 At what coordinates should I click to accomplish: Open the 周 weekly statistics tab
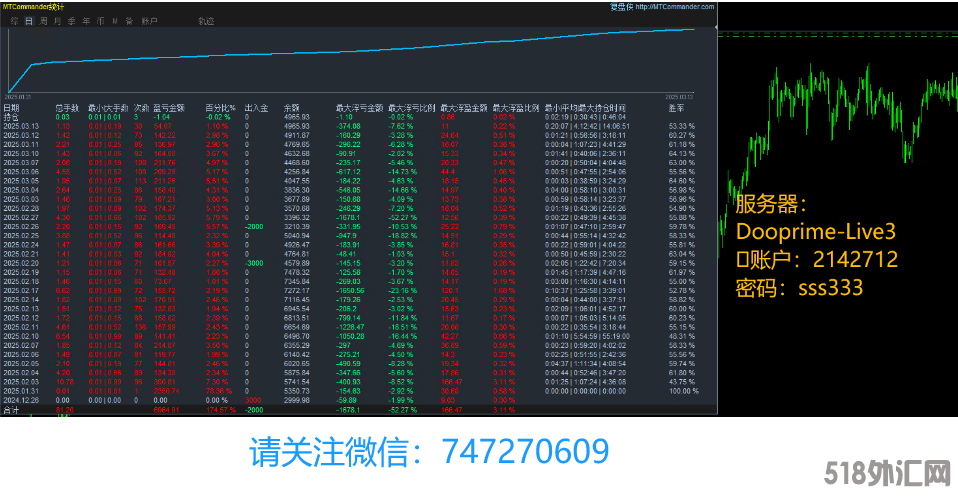43,21
